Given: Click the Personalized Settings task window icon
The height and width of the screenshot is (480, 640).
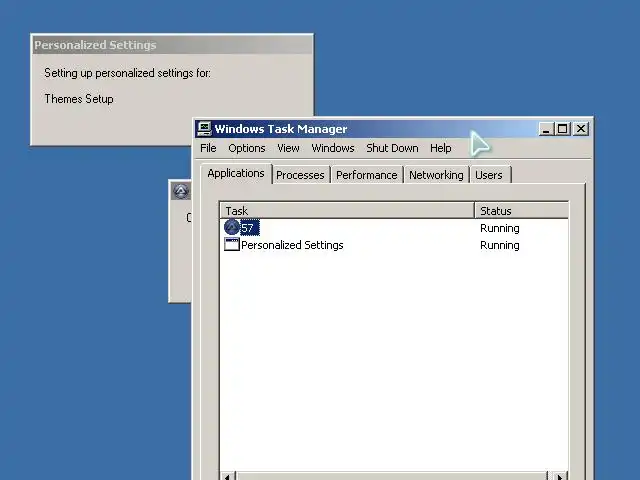Looking at the screenshot, I should tap(231, 244).
